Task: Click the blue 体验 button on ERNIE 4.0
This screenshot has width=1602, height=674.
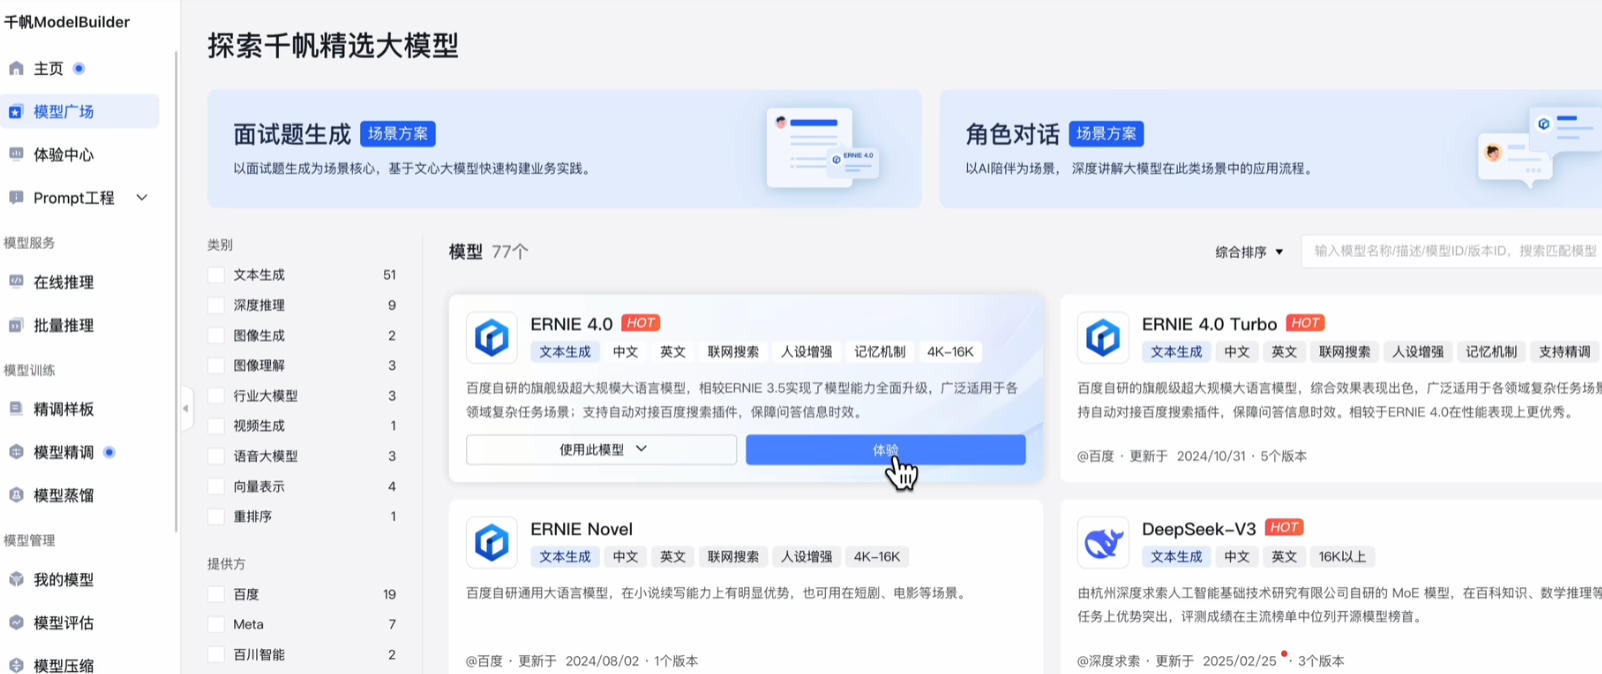Action: (x=885, y=450)
